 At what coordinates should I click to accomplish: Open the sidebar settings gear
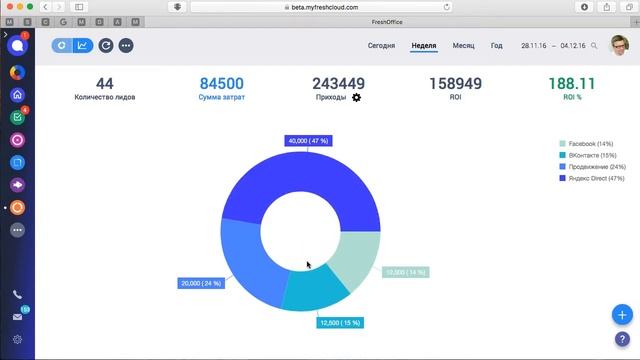(17, 339)
